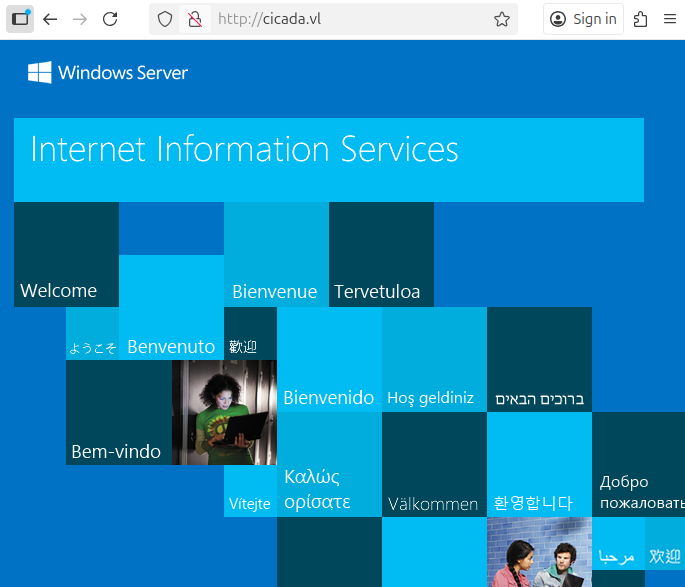Viewport: 685px width, 587px height.
Task: Open the tracking protection shield icon
Action: coord(165,19)
